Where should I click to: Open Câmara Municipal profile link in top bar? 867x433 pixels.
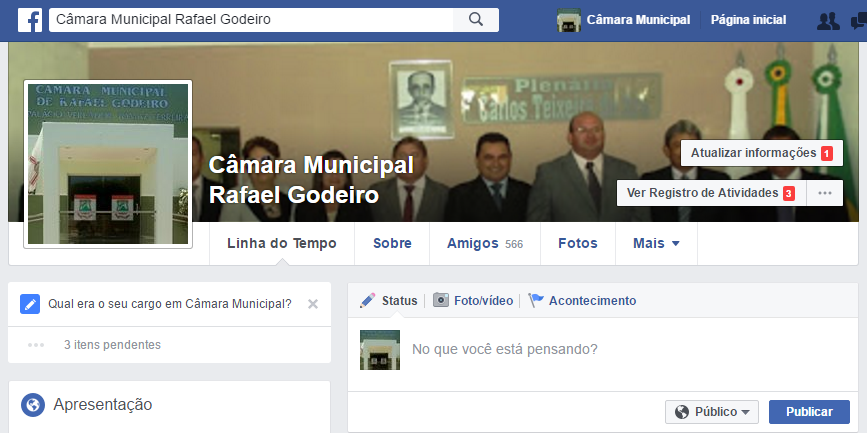pyautogui.click(x=638, y=20)
